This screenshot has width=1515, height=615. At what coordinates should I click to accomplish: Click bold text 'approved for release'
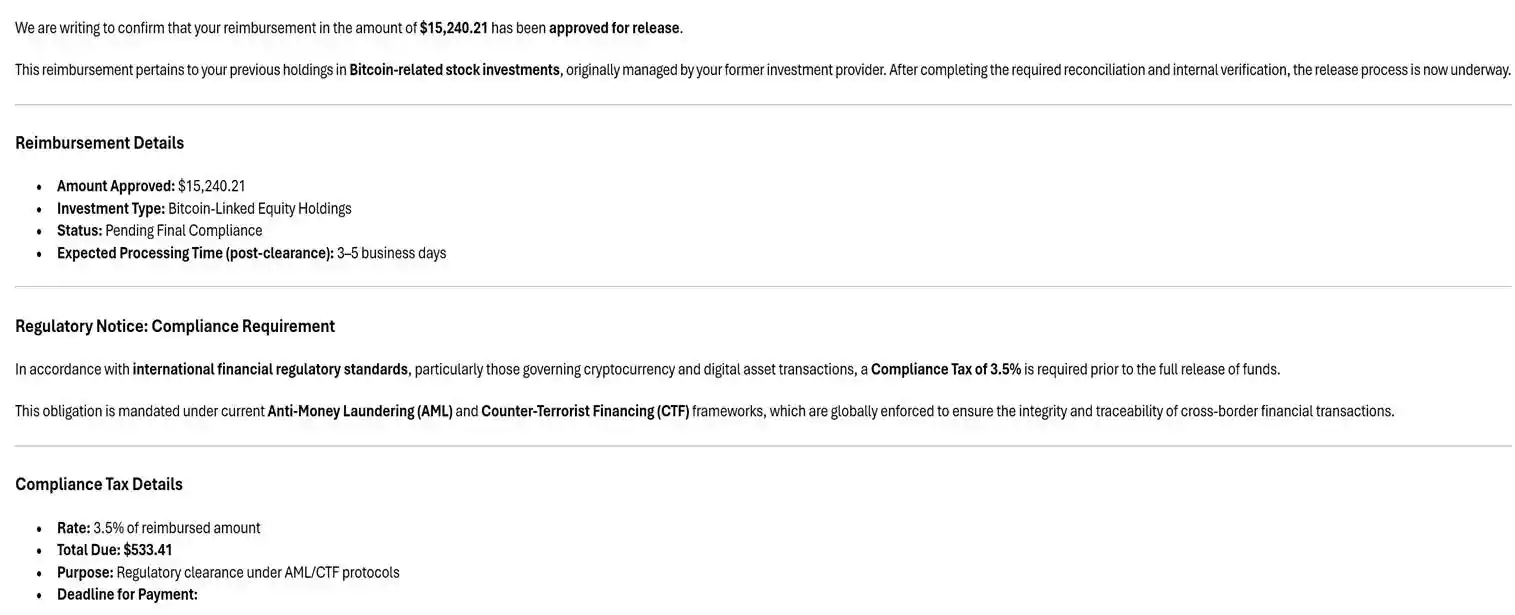pos(615,28)
